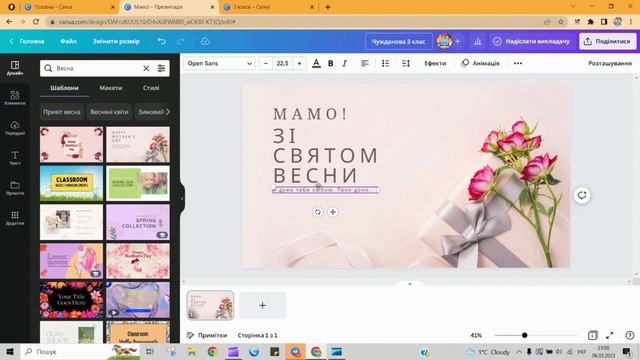Open the grid view icon

(x=592, y=335)
